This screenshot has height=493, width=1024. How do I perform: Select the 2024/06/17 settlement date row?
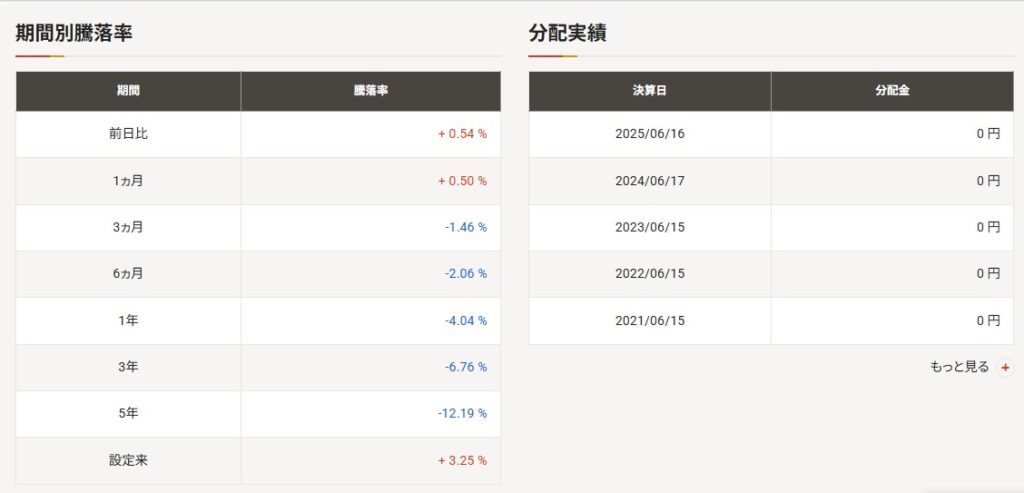[650, 181]
